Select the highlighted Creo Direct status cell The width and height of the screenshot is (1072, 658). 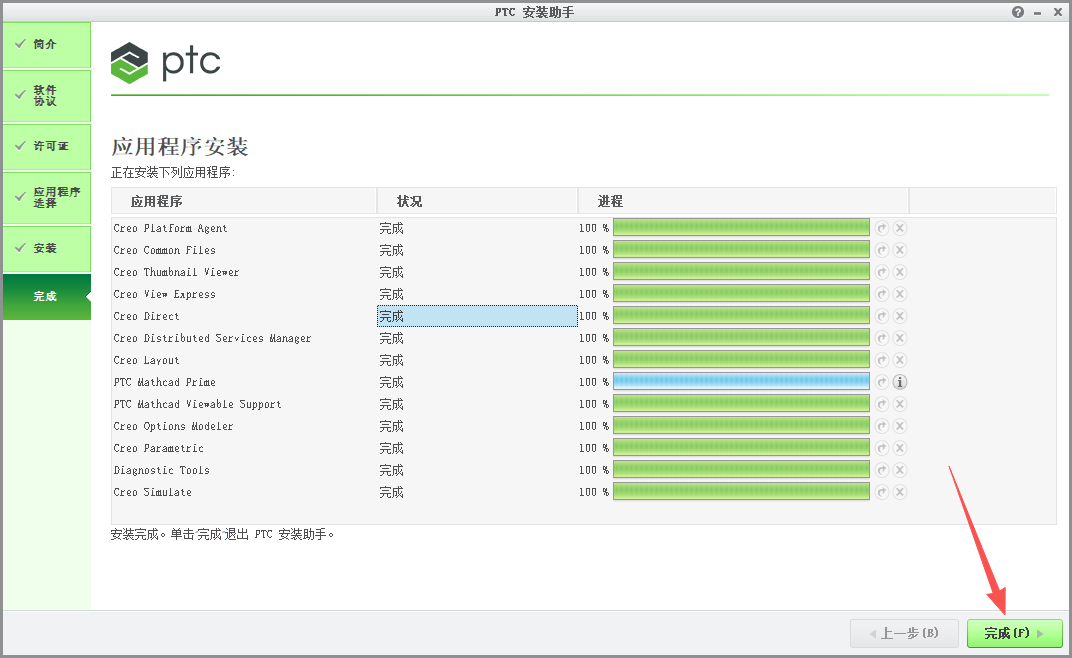coord(477,315)
